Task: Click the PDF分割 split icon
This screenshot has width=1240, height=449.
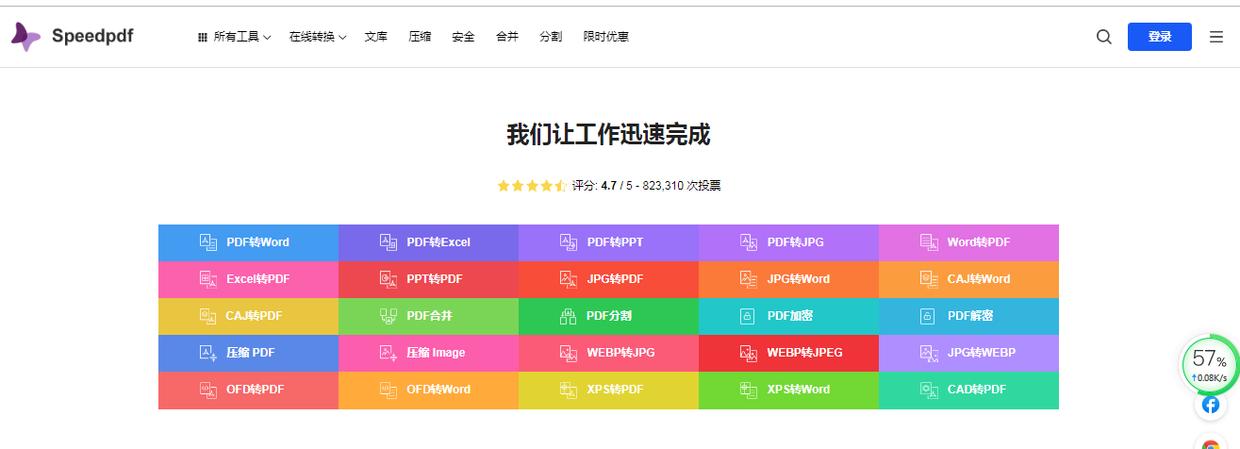Action: click(x=568, y=316)
